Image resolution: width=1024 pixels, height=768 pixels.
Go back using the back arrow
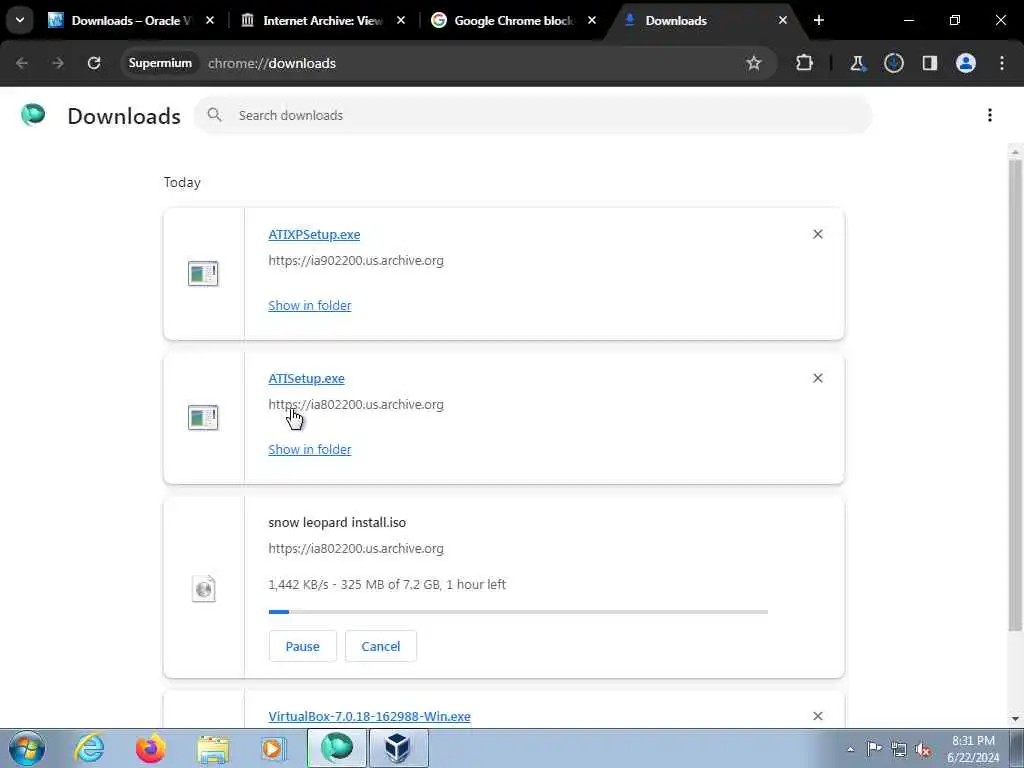pyautogui.click(x=22, y=63)
